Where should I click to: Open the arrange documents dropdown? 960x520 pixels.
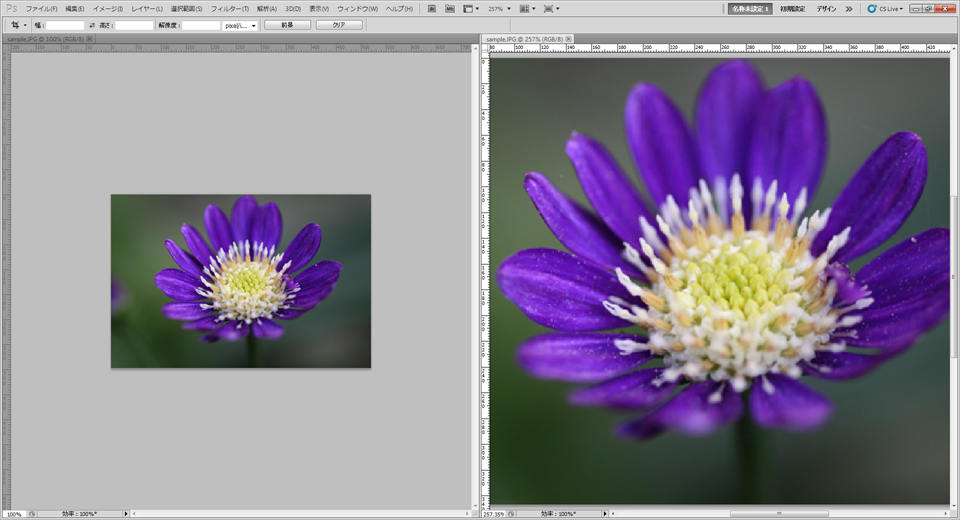tap(527, 9)
